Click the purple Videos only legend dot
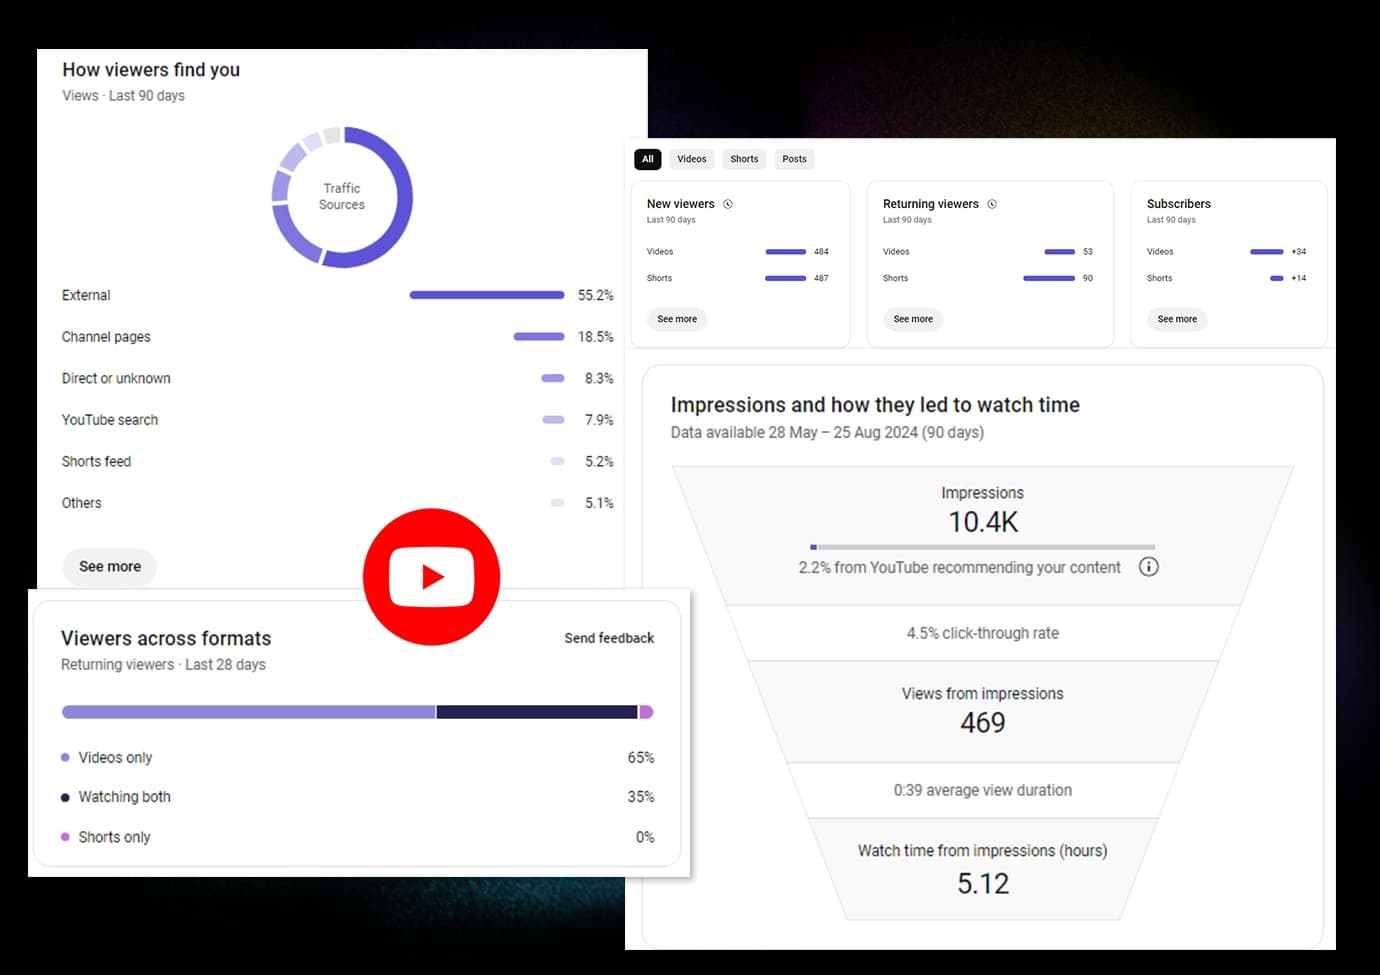 65,758
